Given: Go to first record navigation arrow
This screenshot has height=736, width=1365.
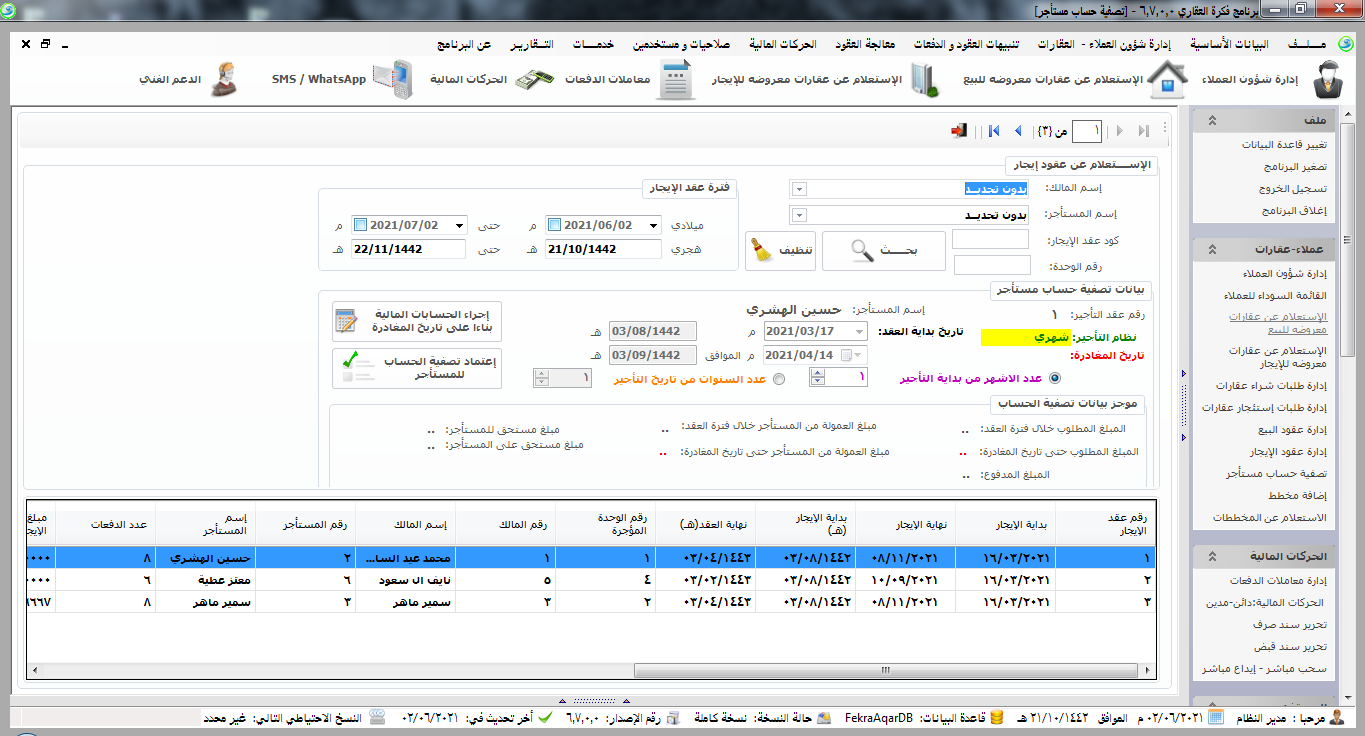Looking at the screenshot, I should pos(994,131).
